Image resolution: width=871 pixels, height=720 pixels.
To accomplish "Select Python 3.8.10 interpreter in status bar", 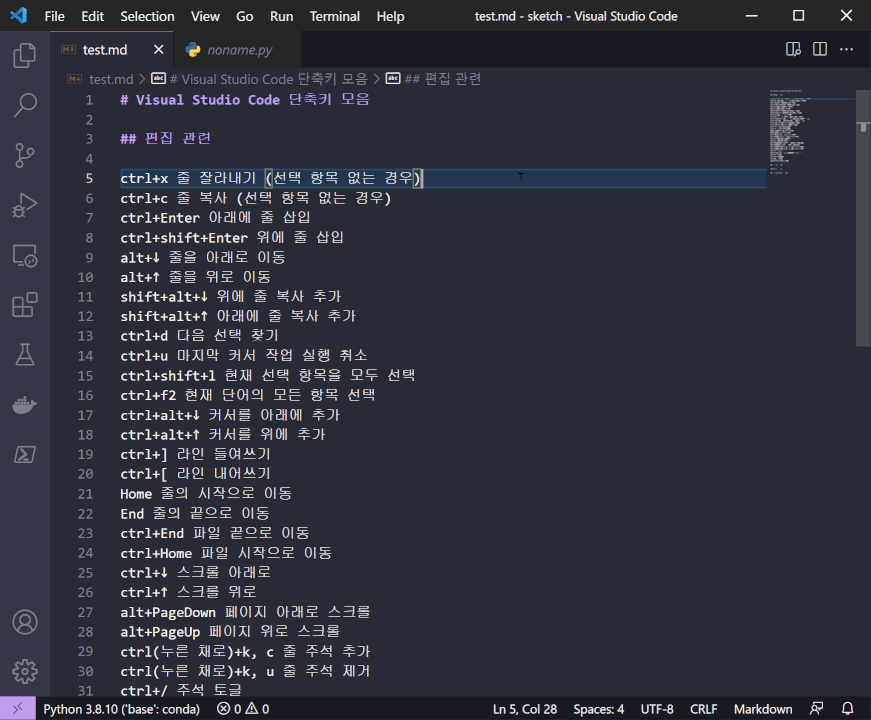I will 121,709.
